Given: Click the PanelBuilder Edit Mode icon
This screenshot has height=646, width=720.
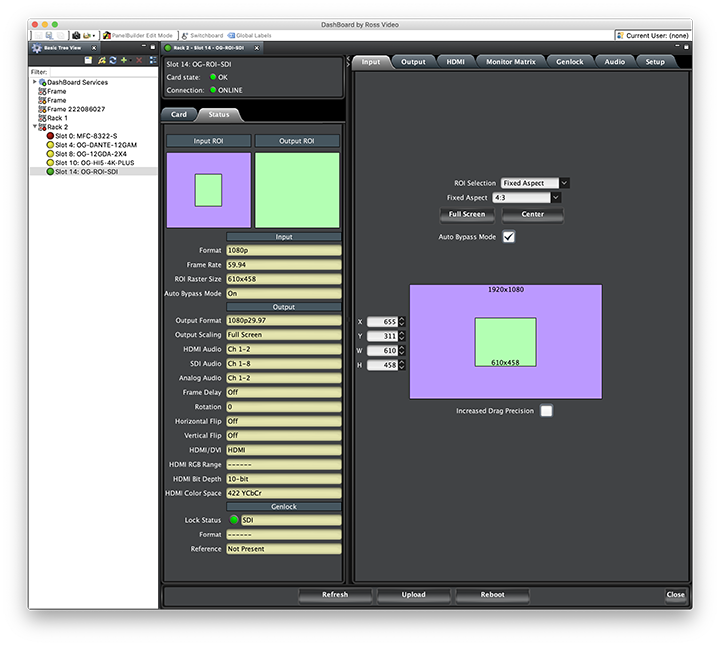Looking at the screenshot, I should (107, 35).
